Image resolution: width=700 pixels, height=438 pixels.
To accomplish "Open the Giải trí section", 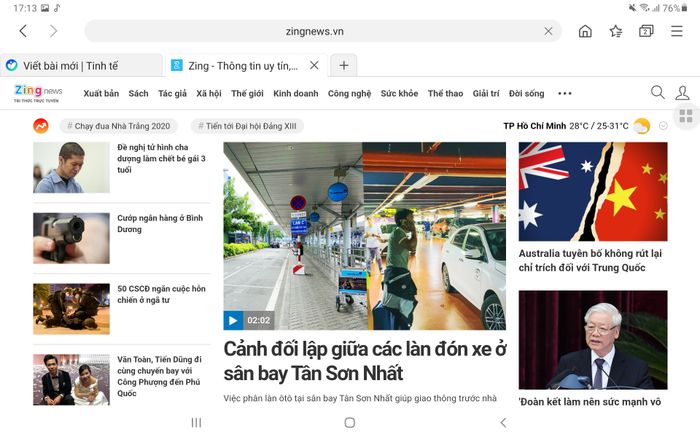I will click(486, 93).
